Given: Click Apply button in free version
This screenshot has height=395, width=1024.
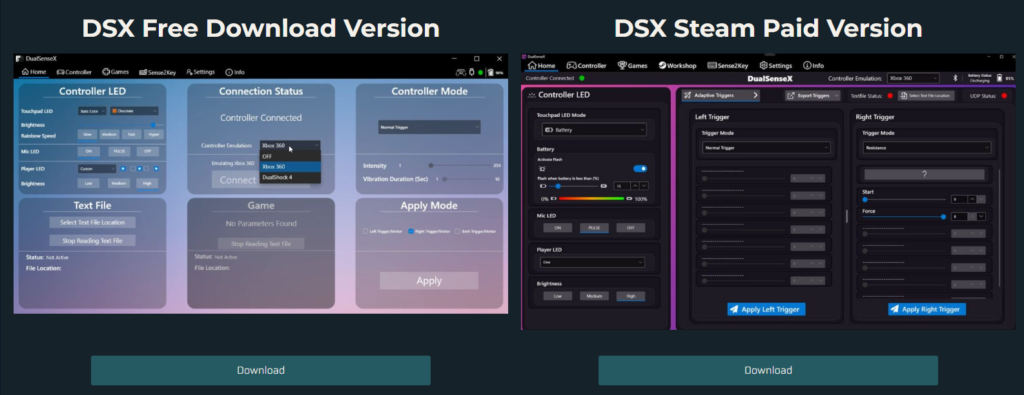Looking at the screenshot, I should pyautogui.click(x=429, y=281).
